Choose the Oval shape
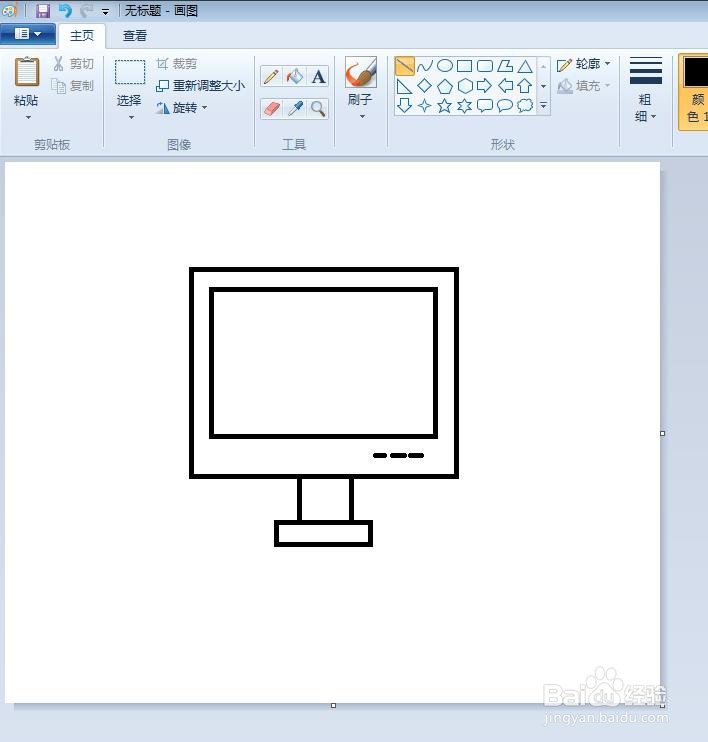Image resolution: width=708 pixels, height=742 pixels. click(444, 66)
